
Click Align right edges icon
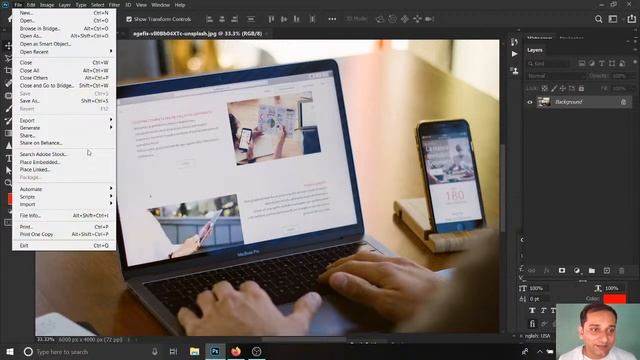tap(235, 19)
